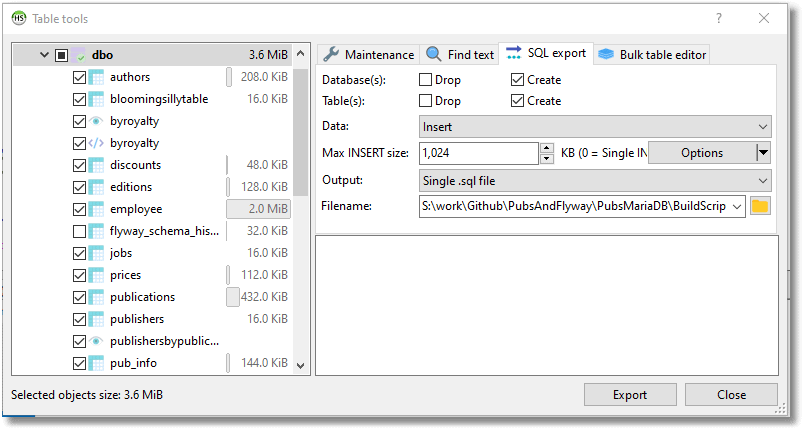Uncheck Create checkbox for Table(s)
The width and height of the screenshot is (804, 431).
click(x=517, y=101)
